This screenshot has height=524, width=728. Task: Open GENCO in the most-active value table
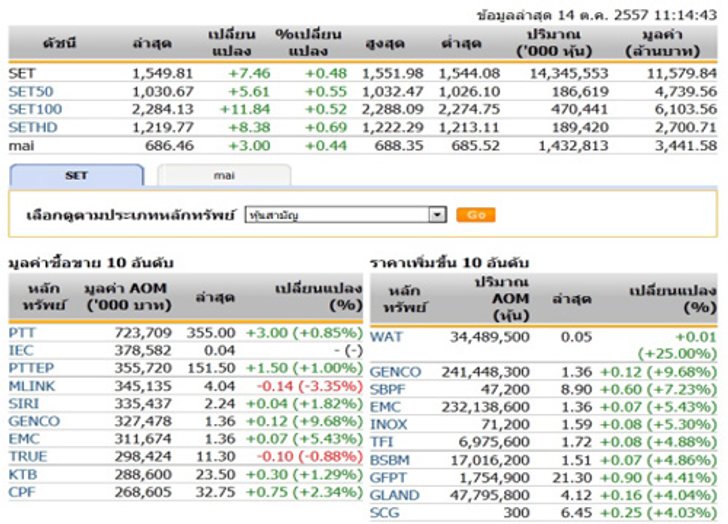tap(34, 421)
